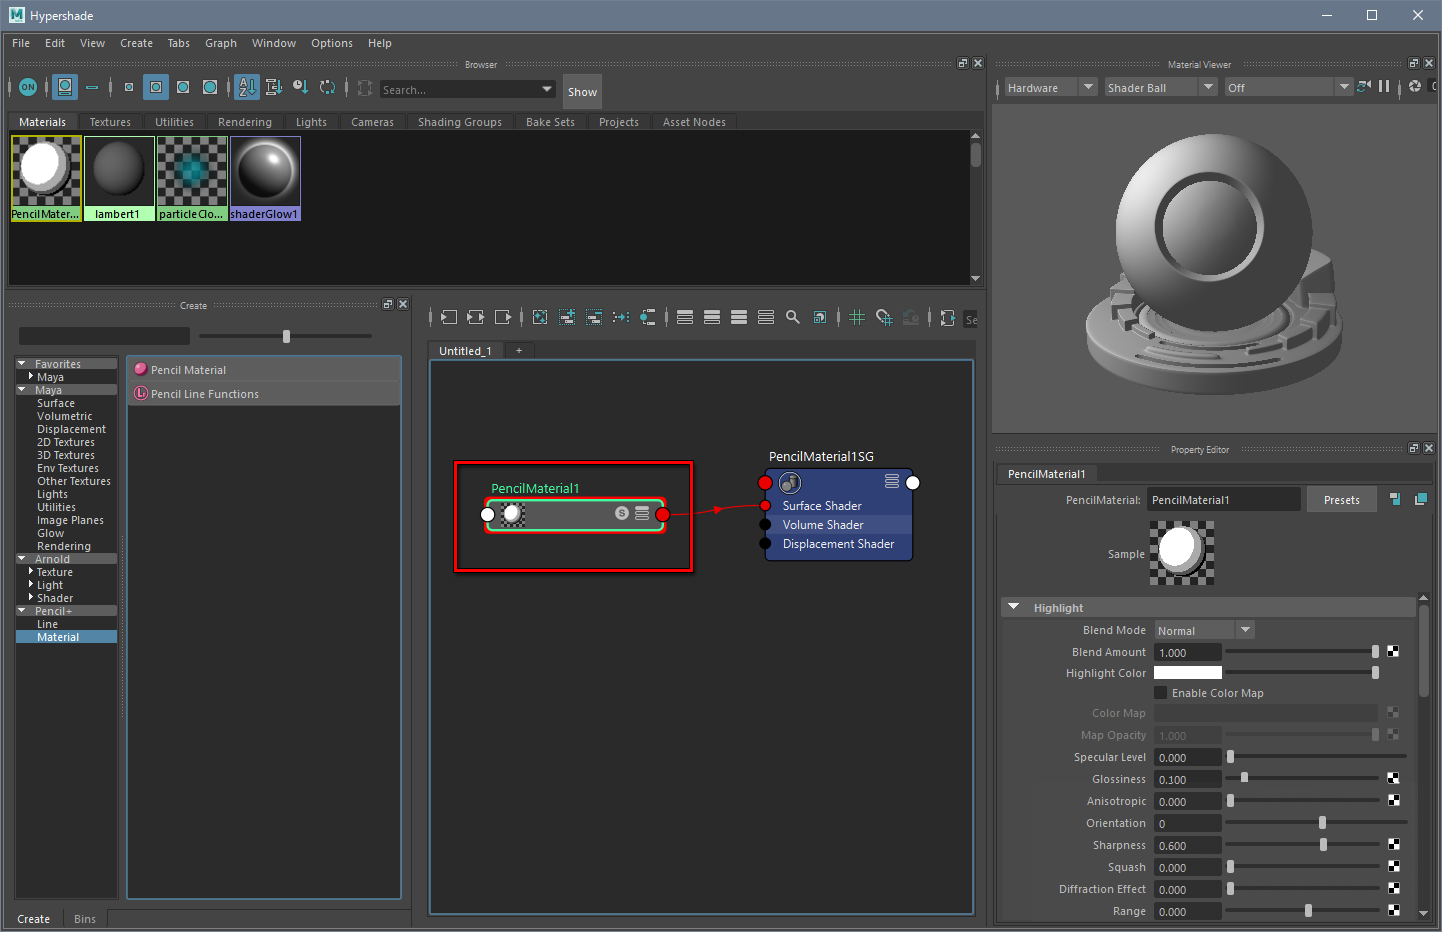
Task: Open the Blend Mode Normal dropdown
Action: coord(1245,630)
